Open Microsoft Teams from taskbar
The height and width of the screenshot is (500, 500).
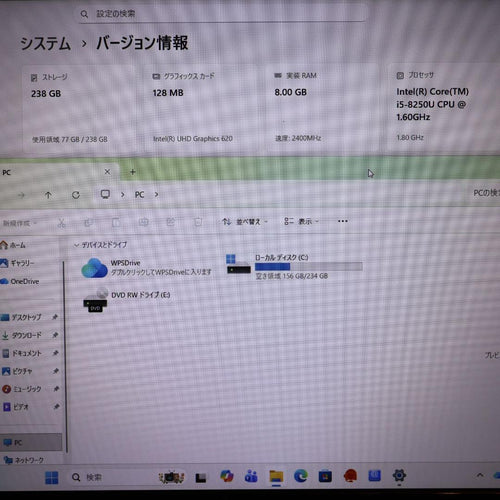point(251,476)
